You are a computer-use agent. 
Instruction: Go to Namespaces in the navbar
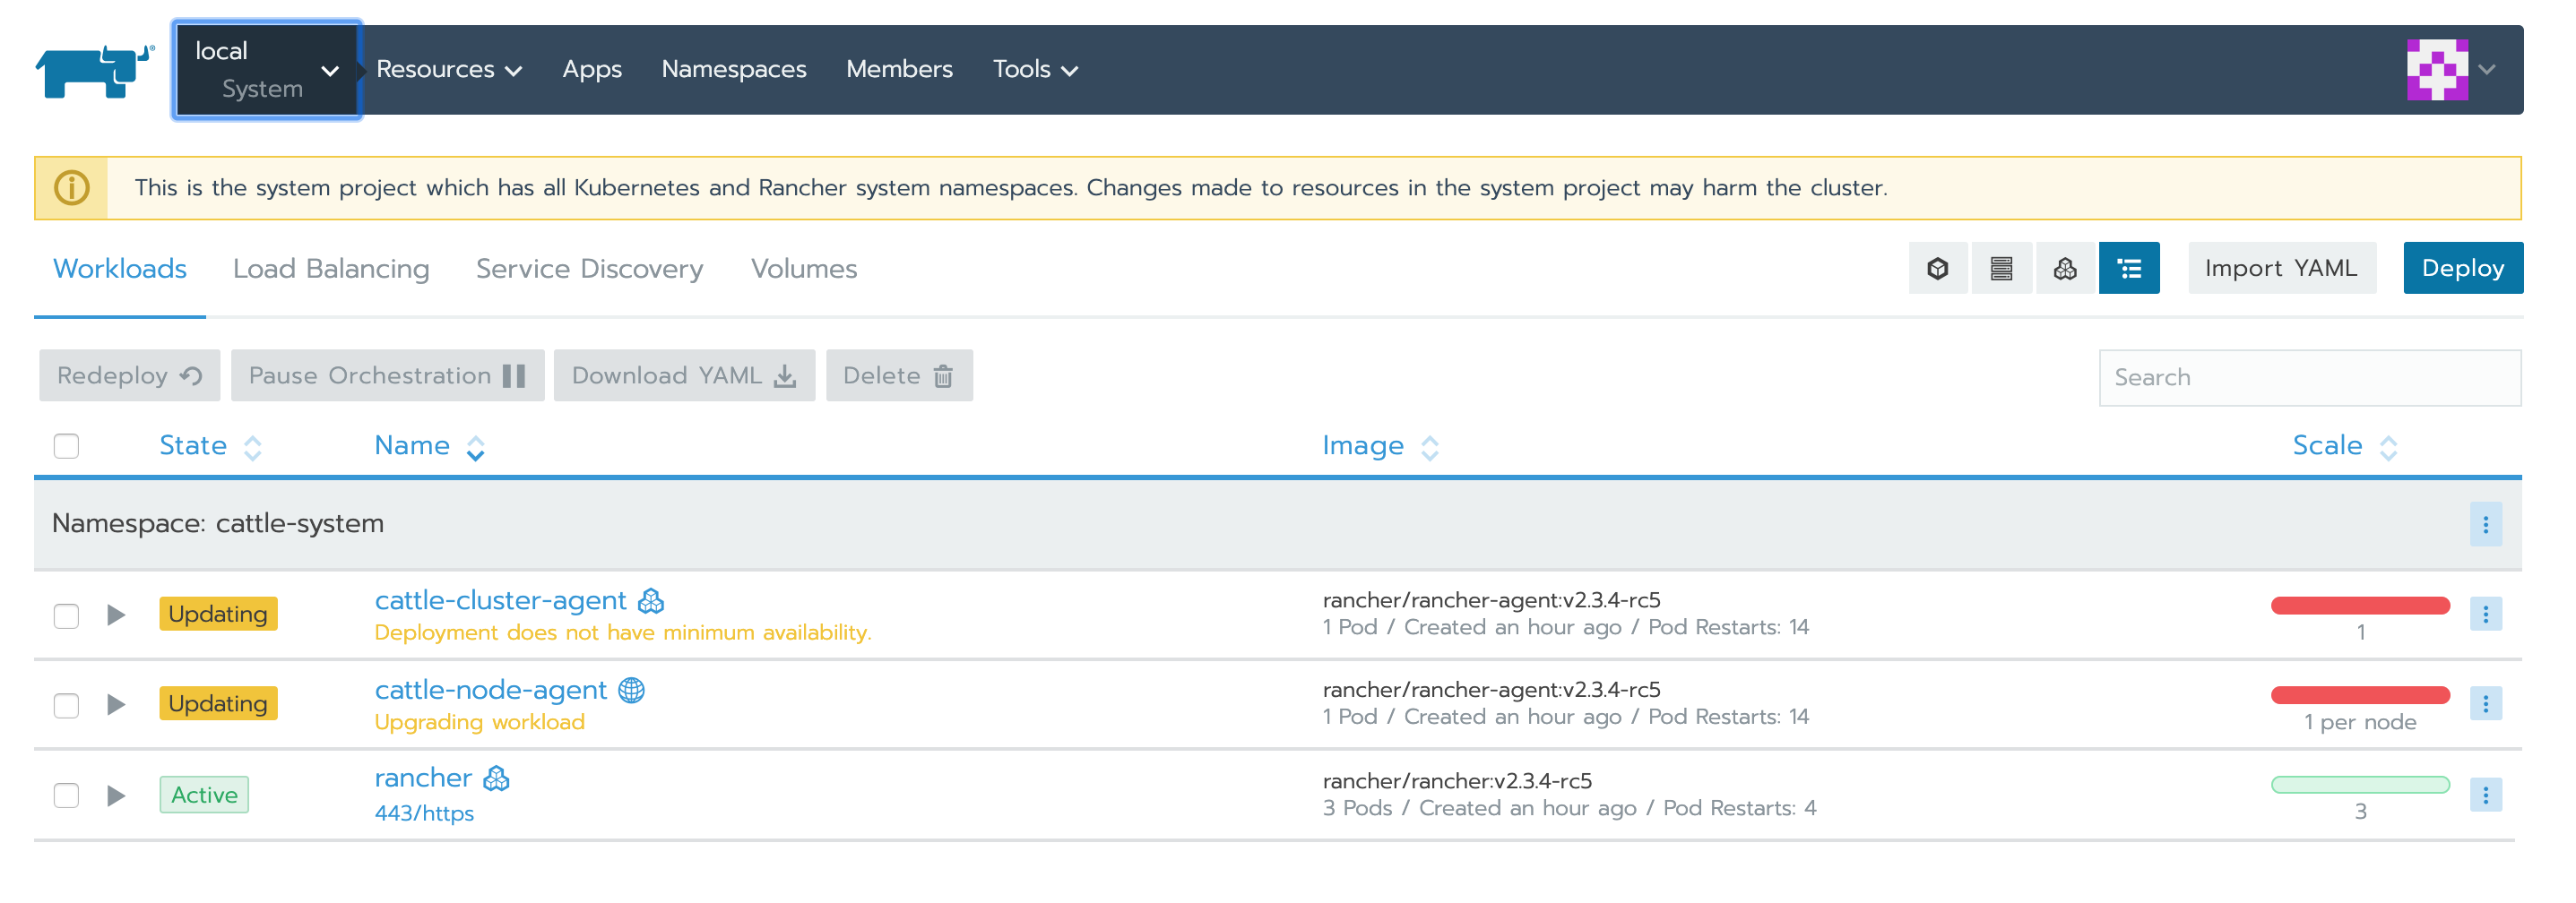(734, 70)
